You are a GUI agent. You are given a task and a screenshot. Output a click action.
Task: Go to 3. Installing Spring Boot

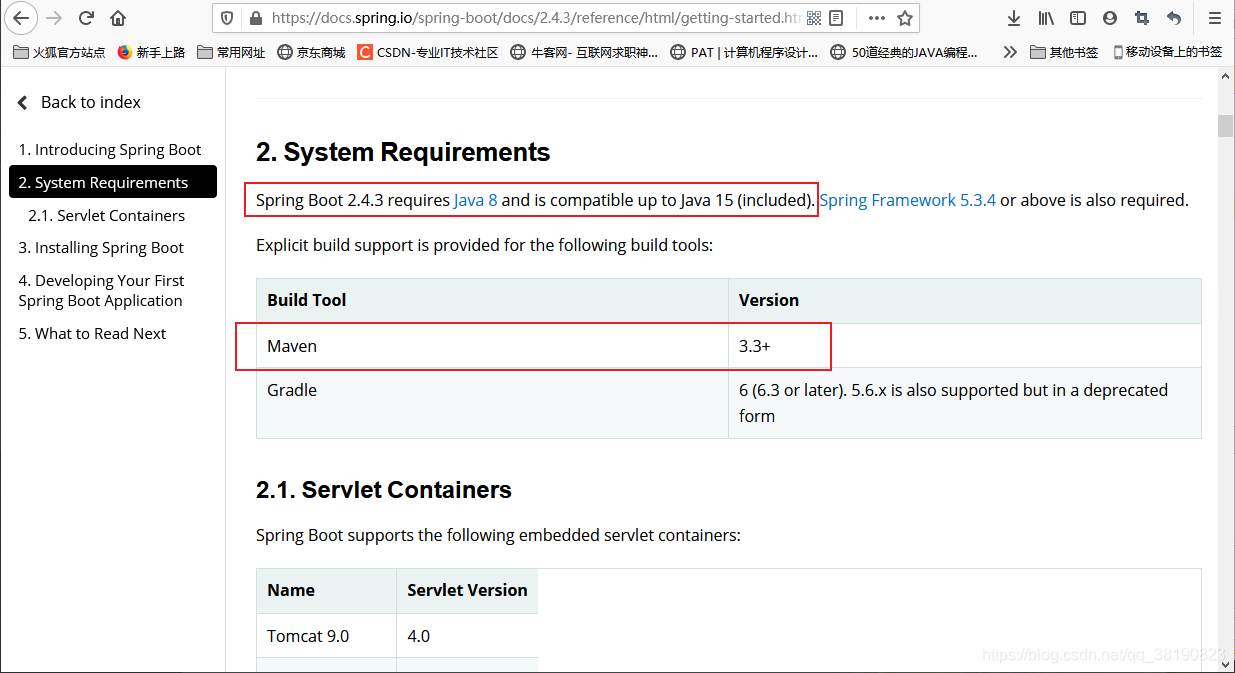coord(101,247)
